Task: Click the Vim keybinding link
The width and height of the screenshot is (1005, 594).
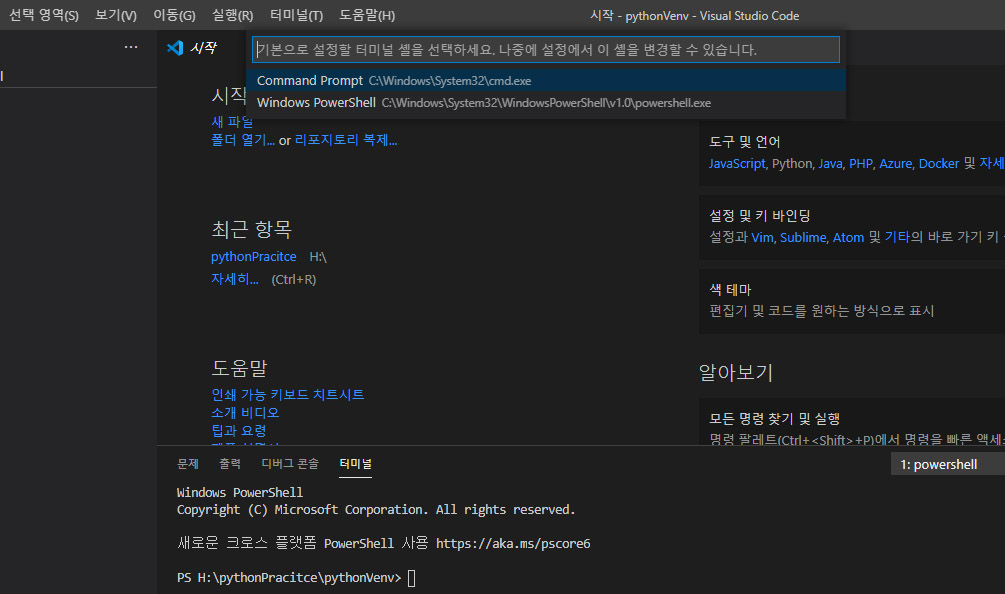Action: (x=762, y=237)
